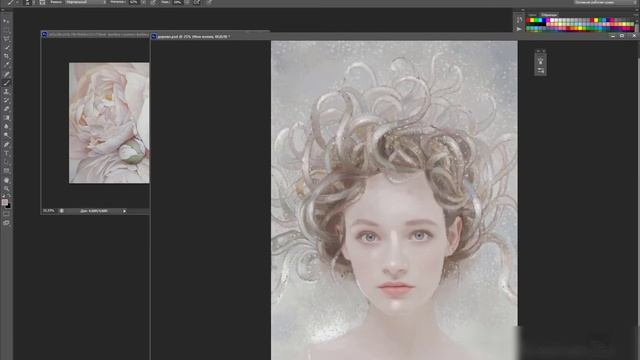Click the peony reference image canvas
The image size is (640, 360).
pyautogui.click(x=109, y=123)
